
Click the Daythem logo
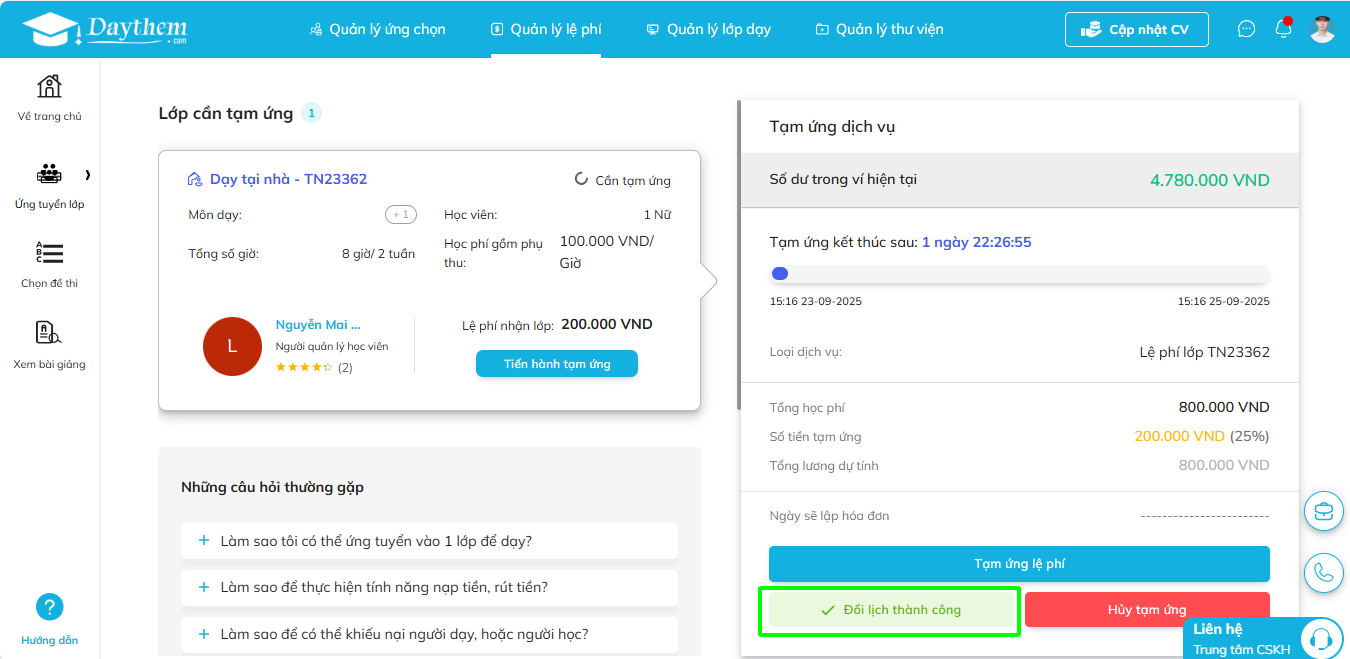(x=104, y=29)
